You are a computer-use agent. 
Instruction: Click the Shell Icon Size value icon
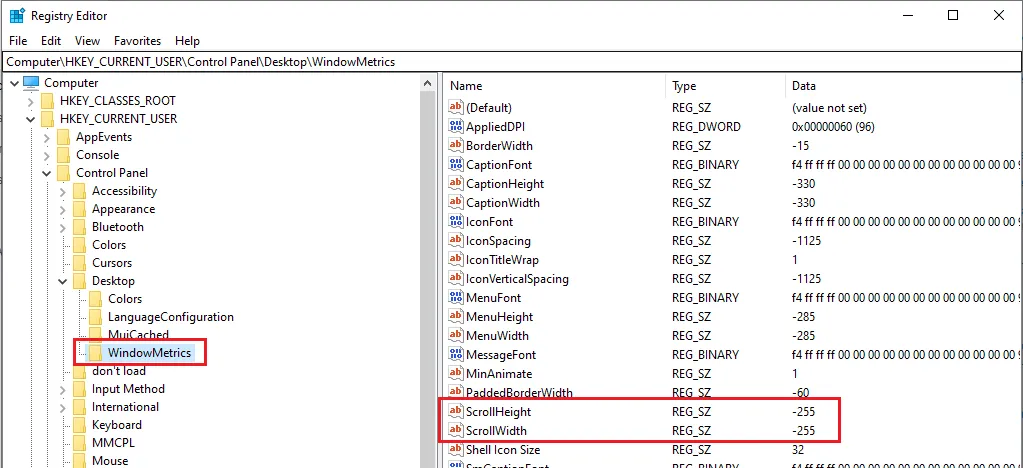[x=455, y=450]
